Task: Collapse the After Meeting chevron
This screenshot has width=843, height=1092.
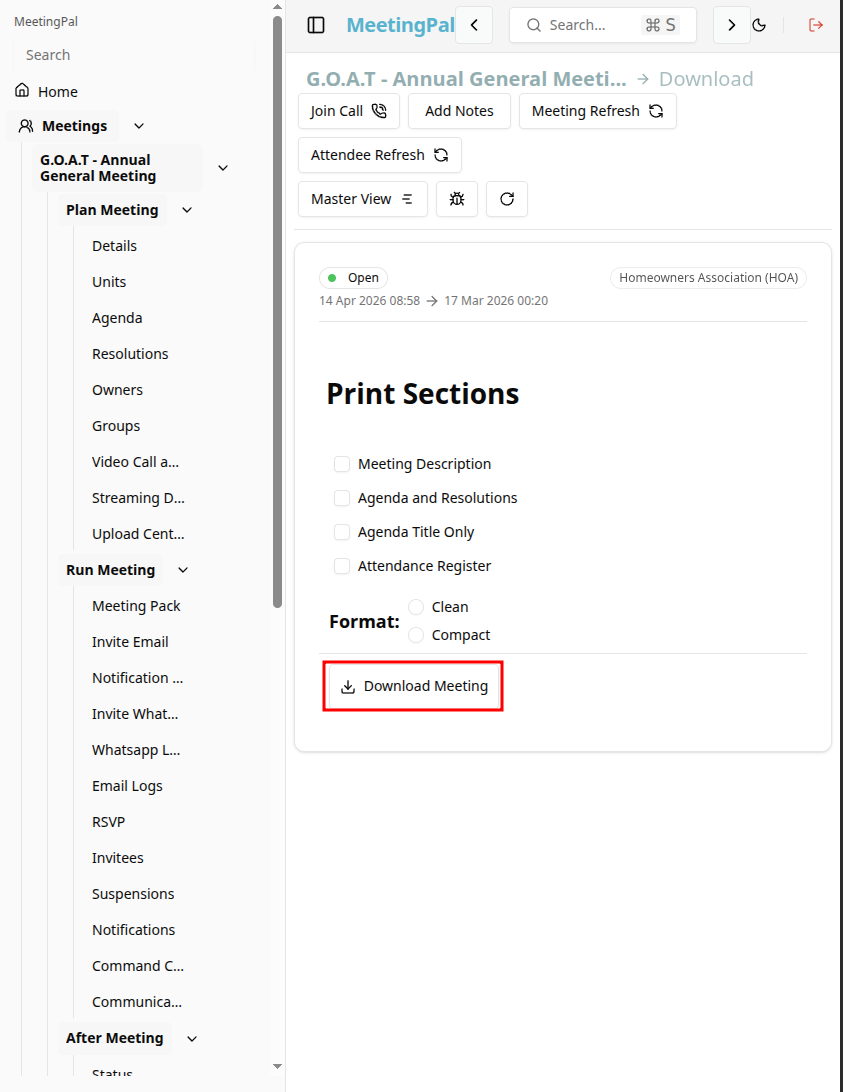Action: [x=192, y=1038]
